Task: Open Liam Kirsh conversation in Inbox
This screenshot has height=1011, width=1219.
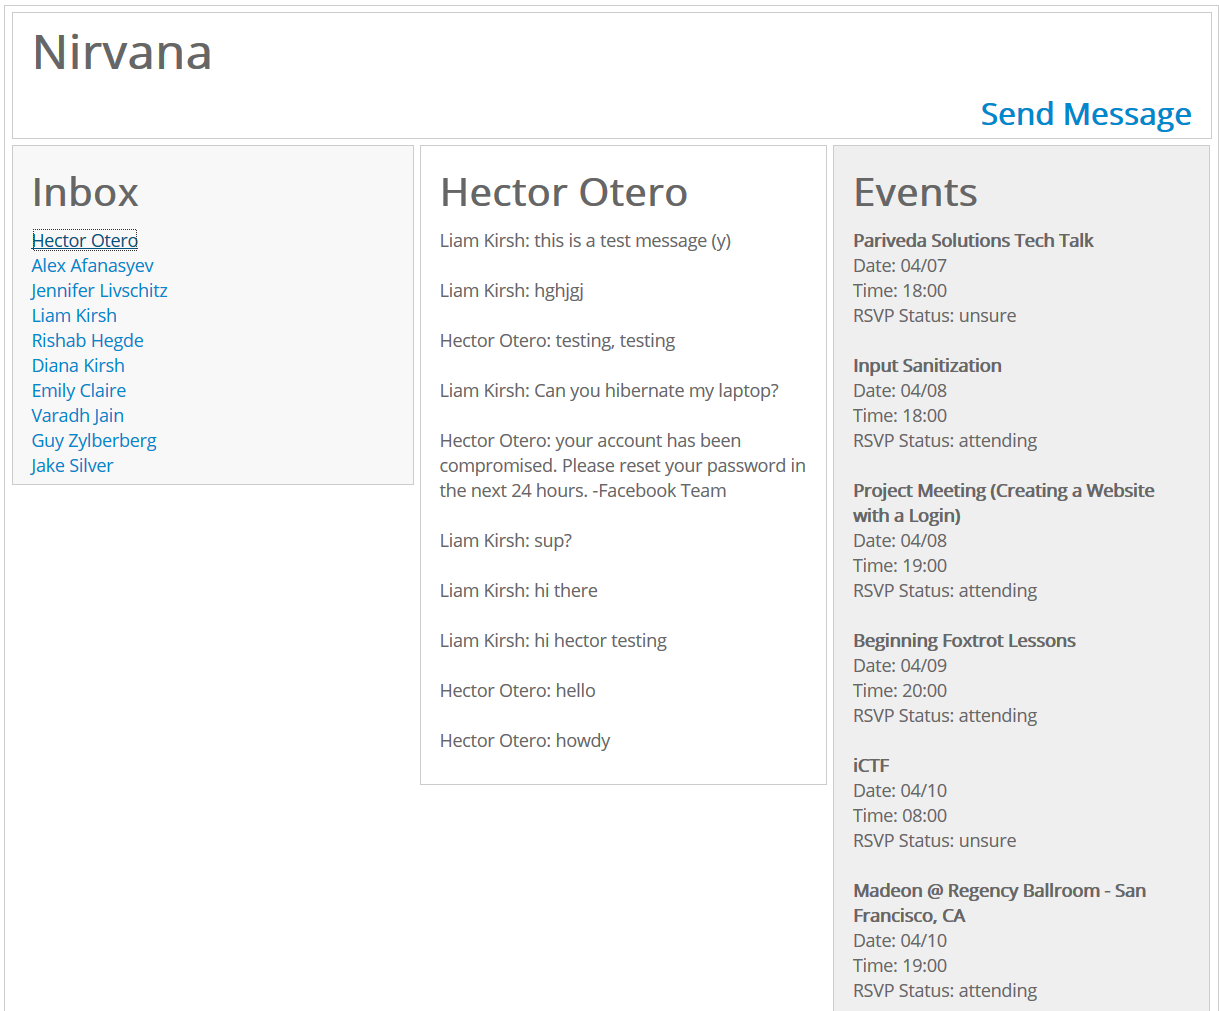Action: [x=74, y=315]
